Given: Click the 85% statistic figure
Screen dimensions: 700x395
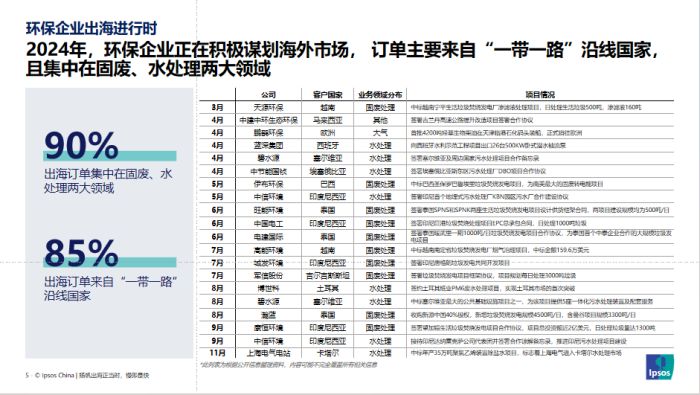Looking at the screenshot, I should [x=81, y=252].
